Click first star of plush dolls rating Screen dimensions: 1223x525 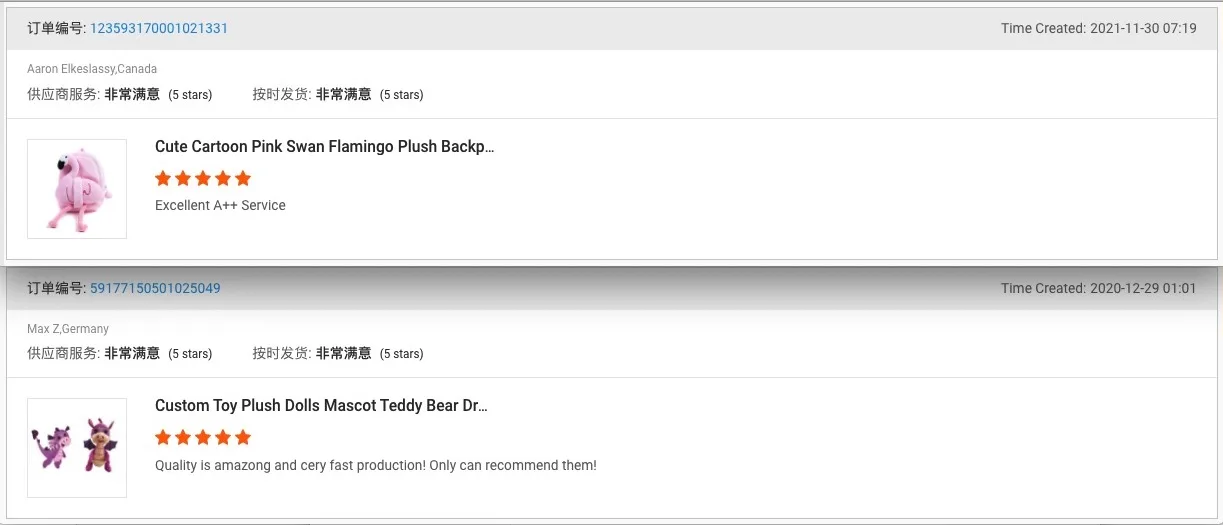point(163,438)
